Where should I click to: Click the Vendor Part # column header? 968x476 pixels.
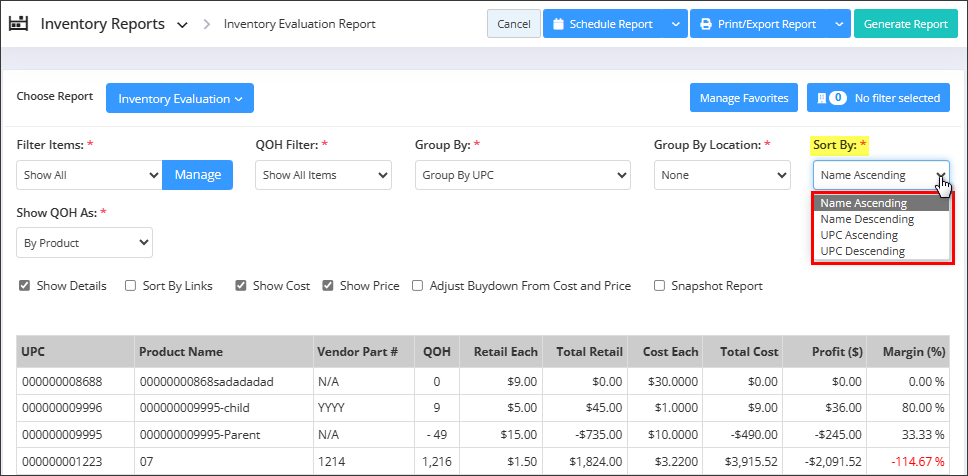(x=364, y=351)
